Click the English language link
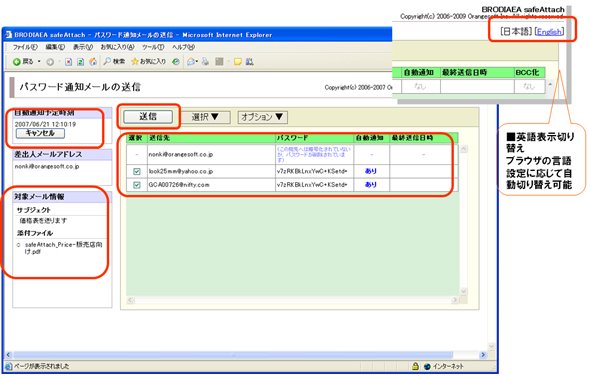 549,32
